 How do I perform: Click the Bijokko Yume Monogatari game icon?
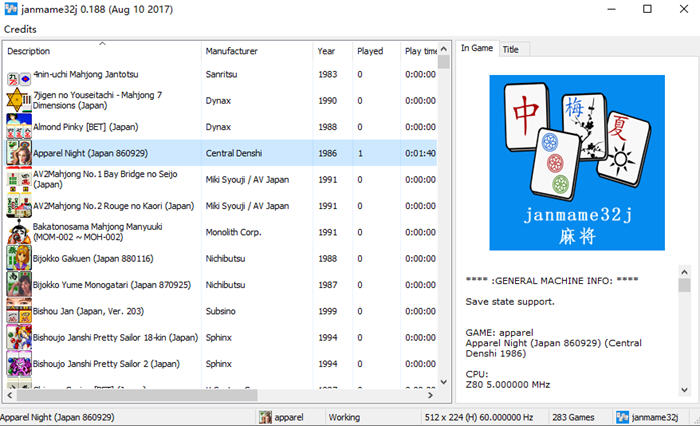click(x=19, y=284)
